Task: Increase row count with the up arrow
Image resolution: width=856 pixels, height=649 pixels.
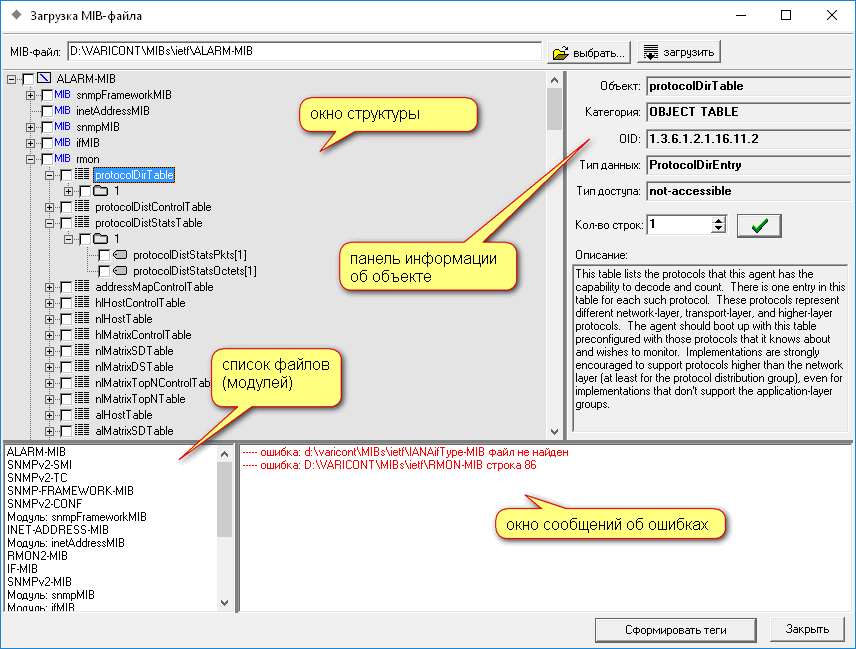Action: pyautogui.click(x=717, y=220)
